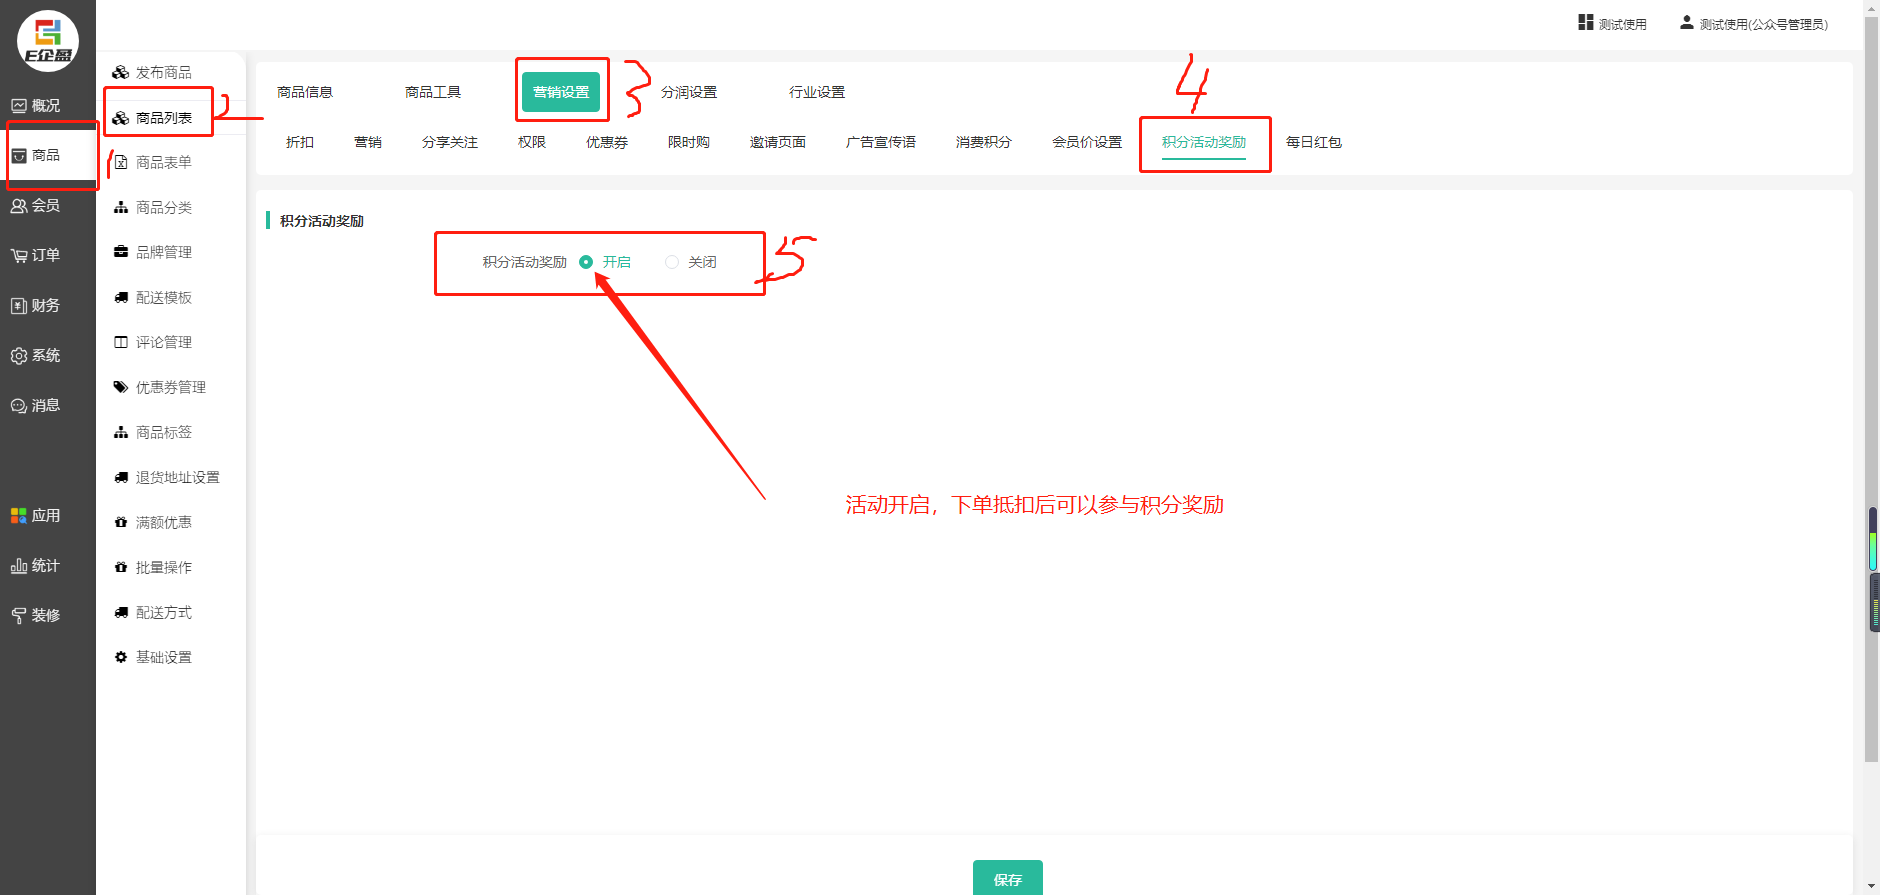The width and height of the screenshot is (1880, 895).
Task: Select the 开启 radio button
Action: tap(586, 262)
